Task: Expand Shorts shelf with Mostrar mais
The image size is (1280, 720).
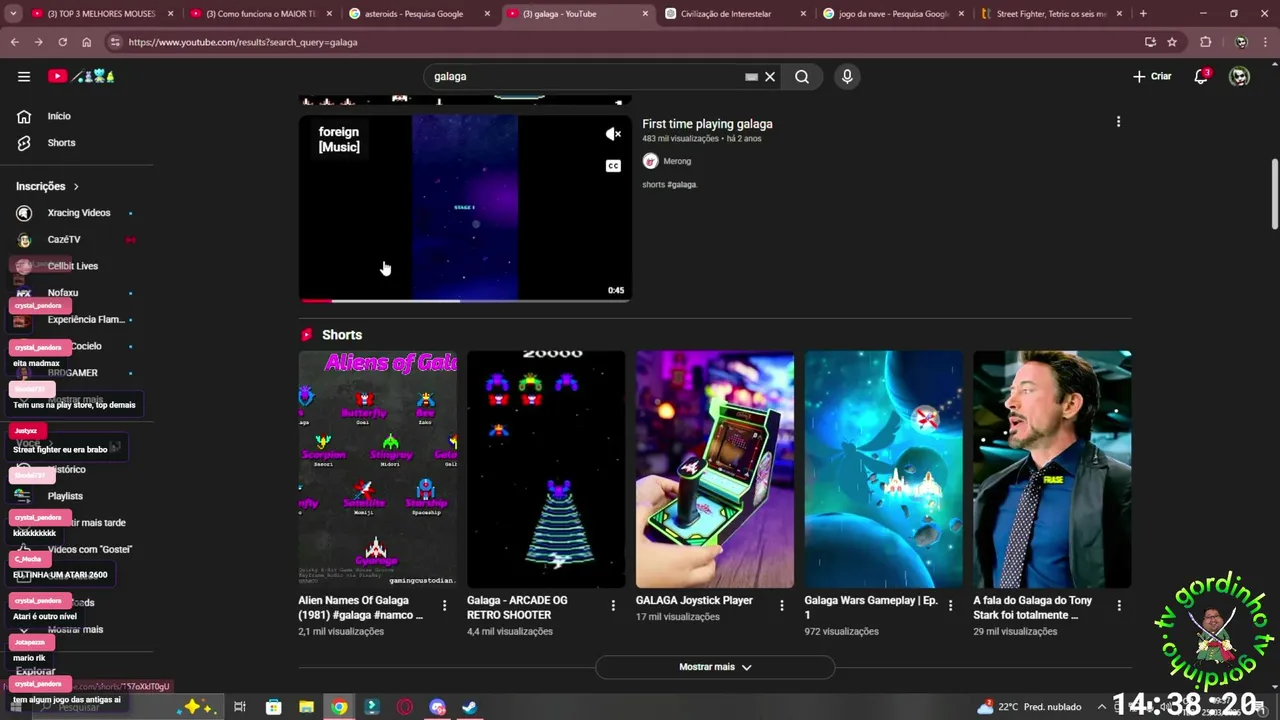Action: pos(715,667)
